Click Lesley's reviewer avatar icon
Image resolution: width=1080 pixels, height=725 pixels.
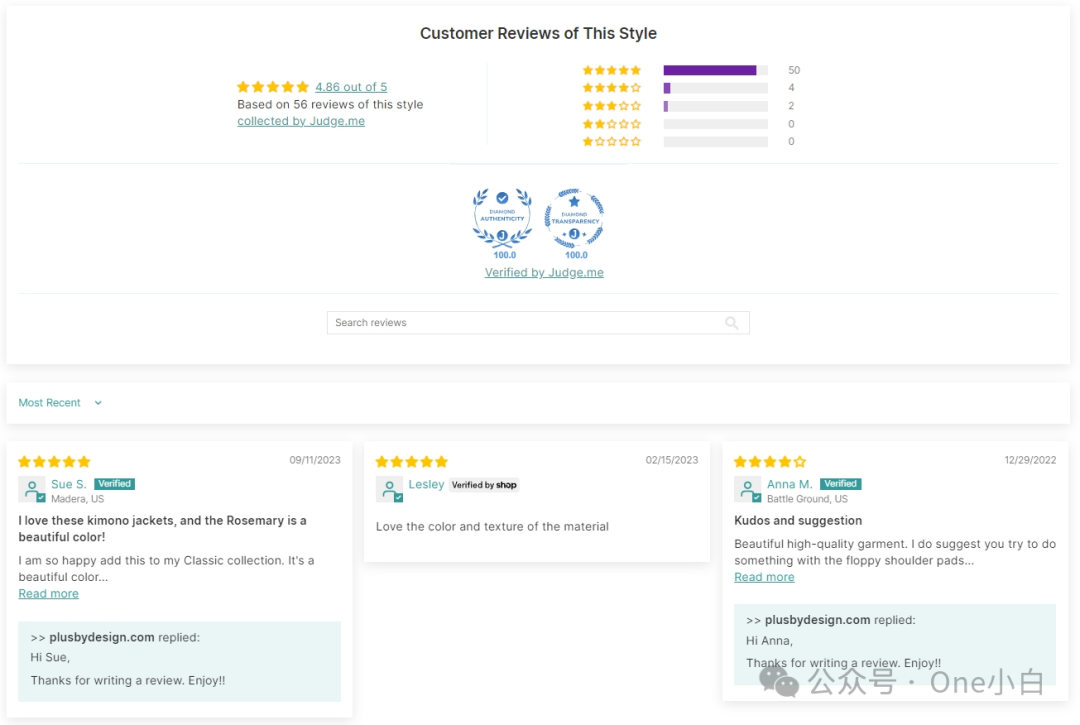point(389,489)
